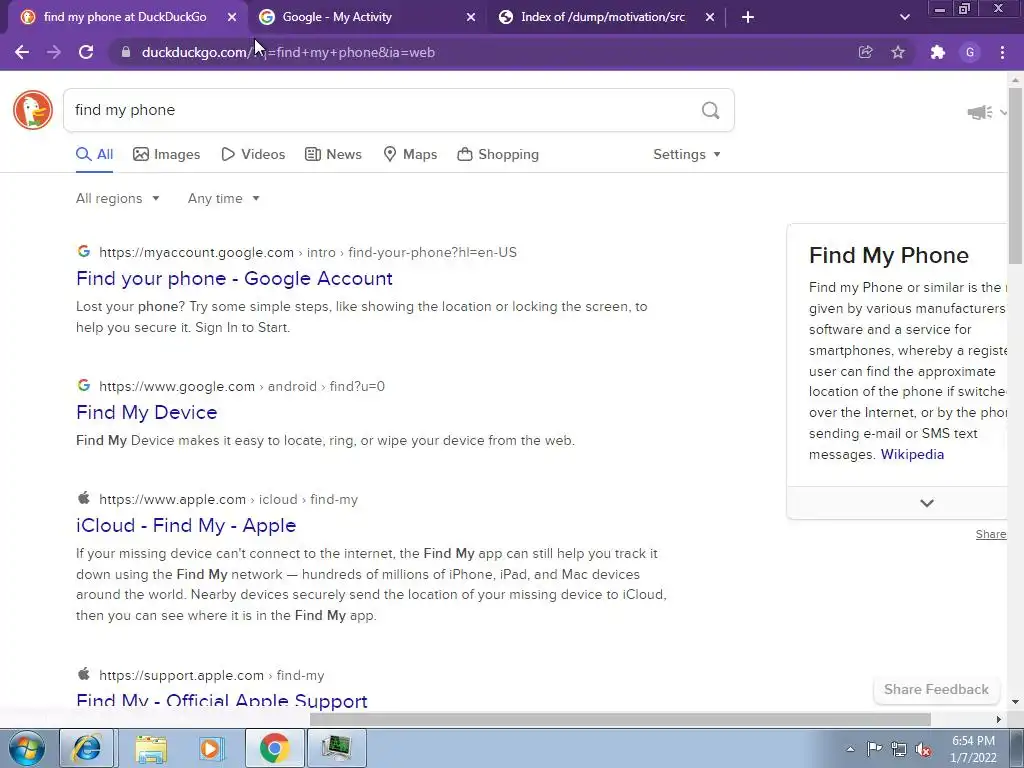This screenshot has height=768, width=1024.
Task: Switch to Images results
Action: (167, 155)
